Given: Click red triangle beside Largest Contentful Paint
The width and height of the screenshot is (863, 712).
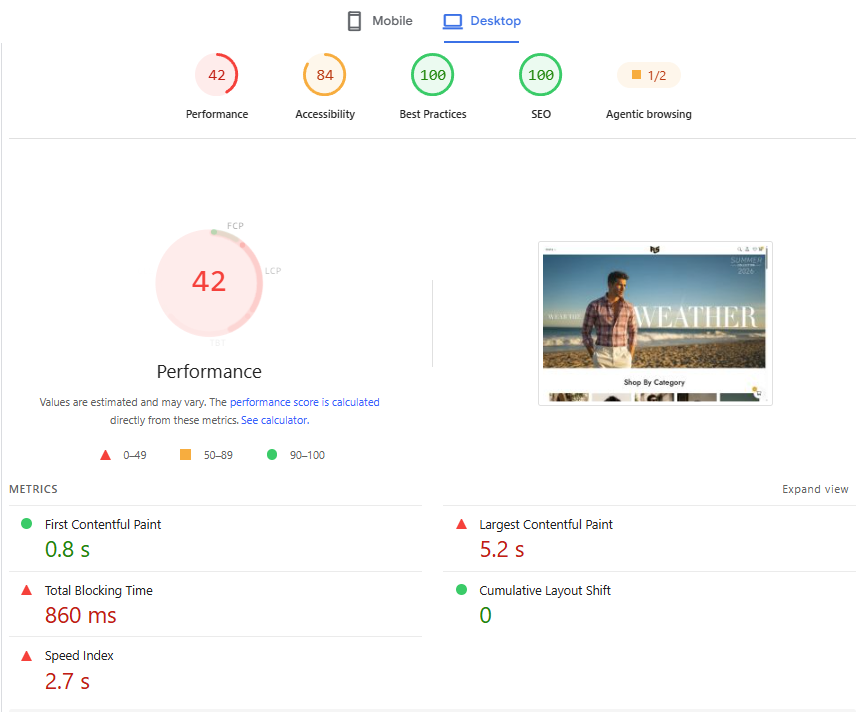Looking at the screenshot, I should click(x=462, y=524).
